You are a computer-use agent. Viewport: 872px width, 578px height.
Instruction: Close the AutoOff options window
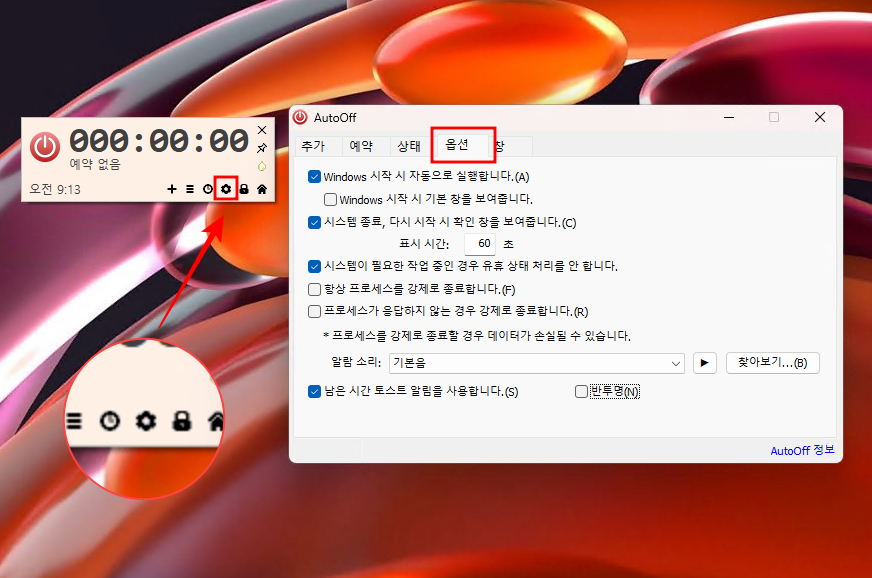click(820, 117)
